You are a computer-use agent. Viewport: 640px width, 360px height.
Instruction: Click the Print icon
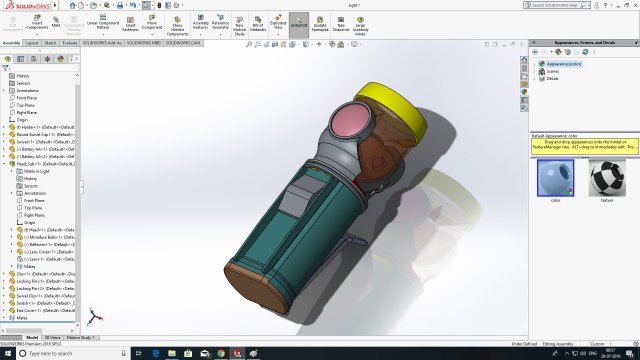(x=120, y=5)
